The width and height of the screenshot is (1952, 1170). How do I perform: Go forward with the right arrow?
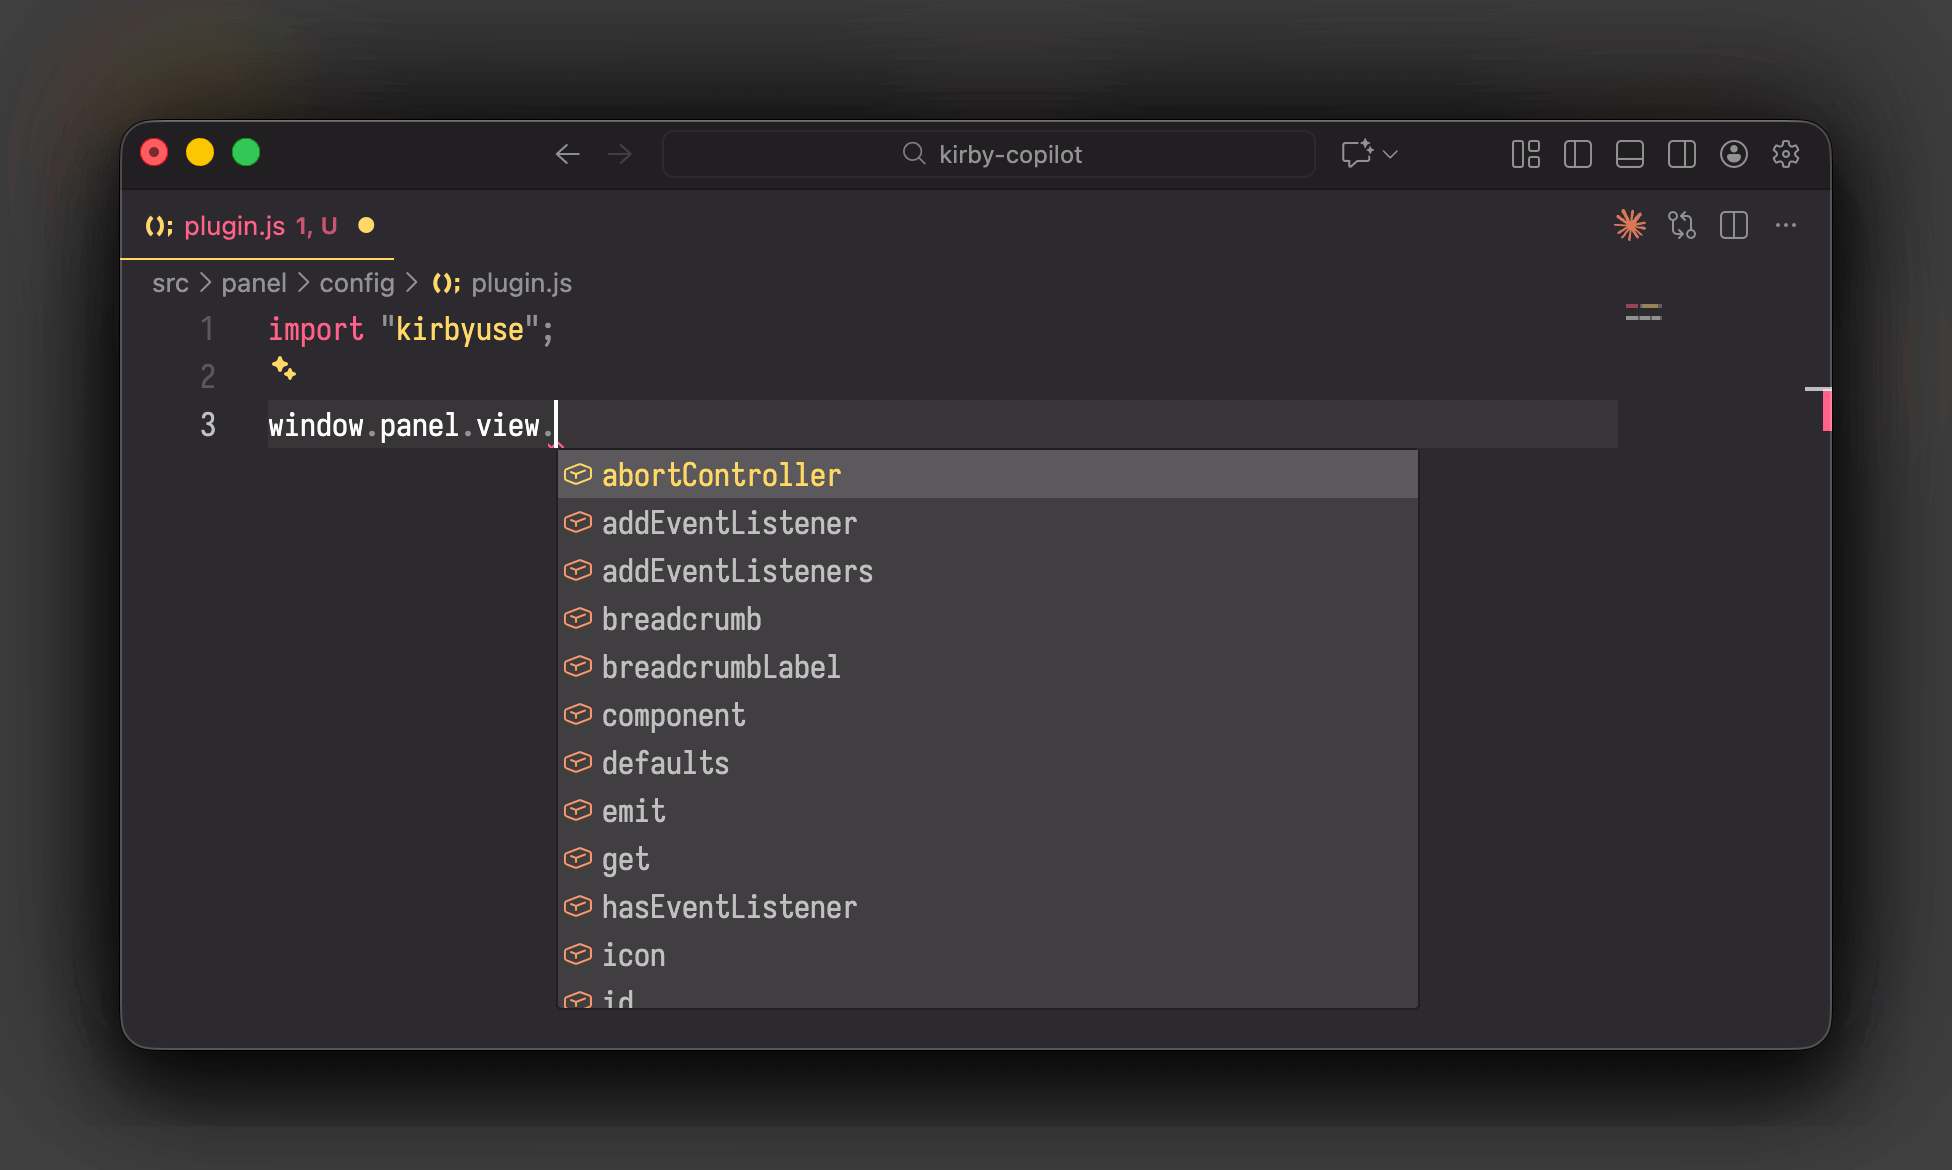(x=620, y=154)
